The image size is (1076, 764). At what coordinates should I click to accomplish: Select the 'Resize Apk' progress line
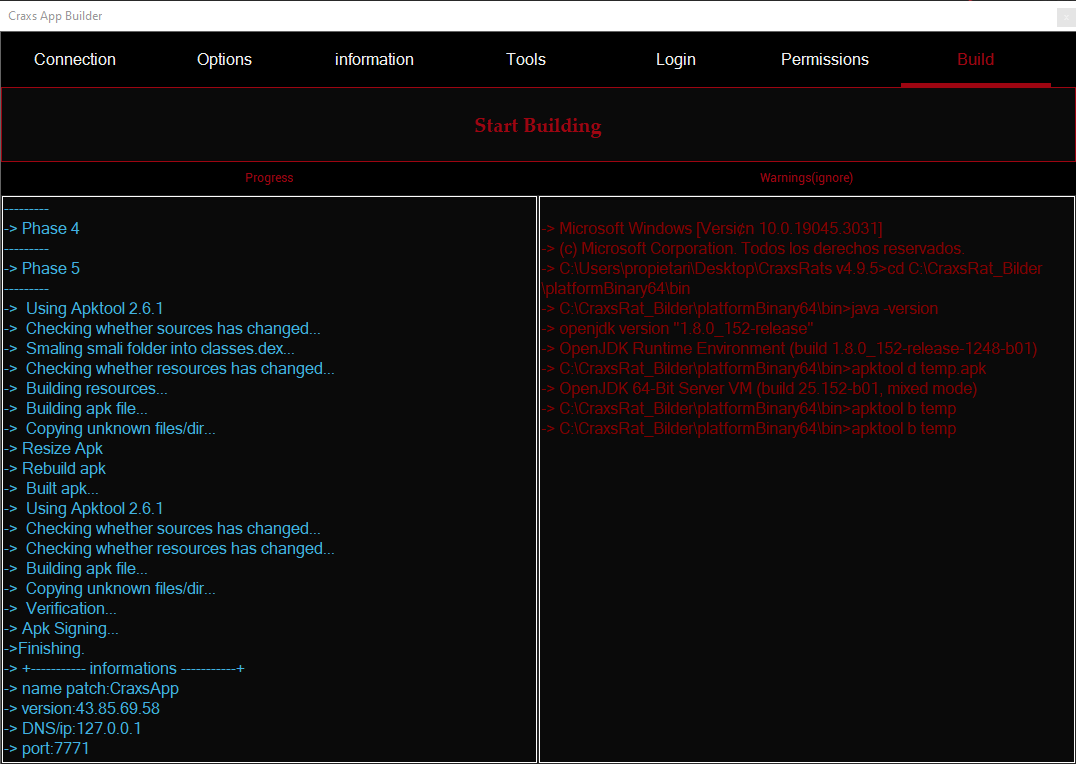click(54, 449)
